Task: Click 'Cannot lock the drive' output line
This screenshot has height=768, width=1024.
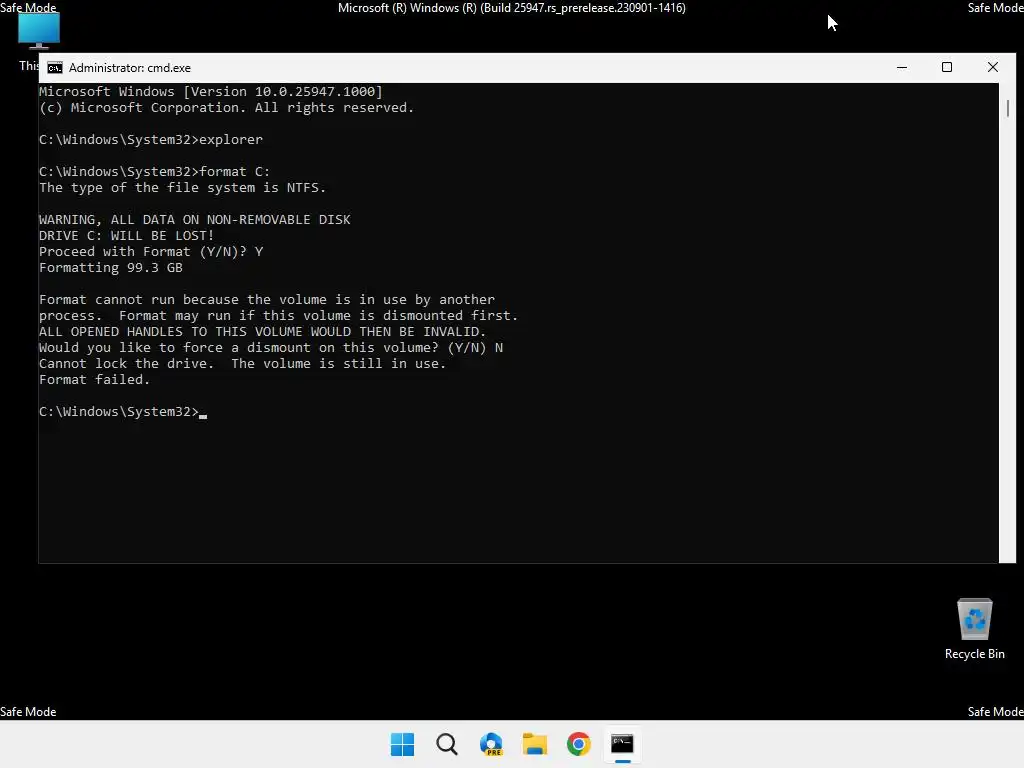Action: (242, 364)
